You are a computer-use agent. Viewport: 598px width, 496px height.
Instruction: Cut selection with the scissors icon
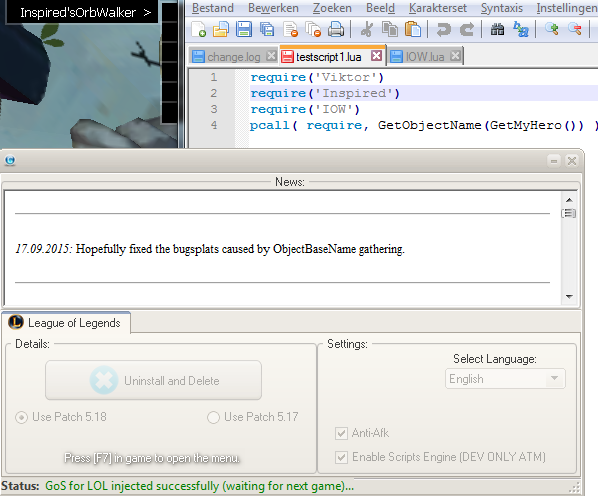tap(367, 29)
